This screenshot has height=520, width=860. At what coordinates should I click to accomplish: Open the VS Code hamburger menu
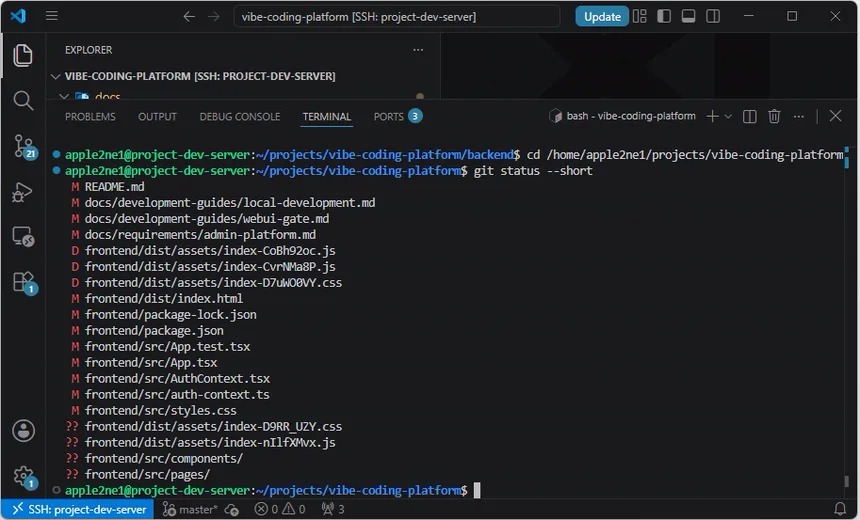pos(52,16)
